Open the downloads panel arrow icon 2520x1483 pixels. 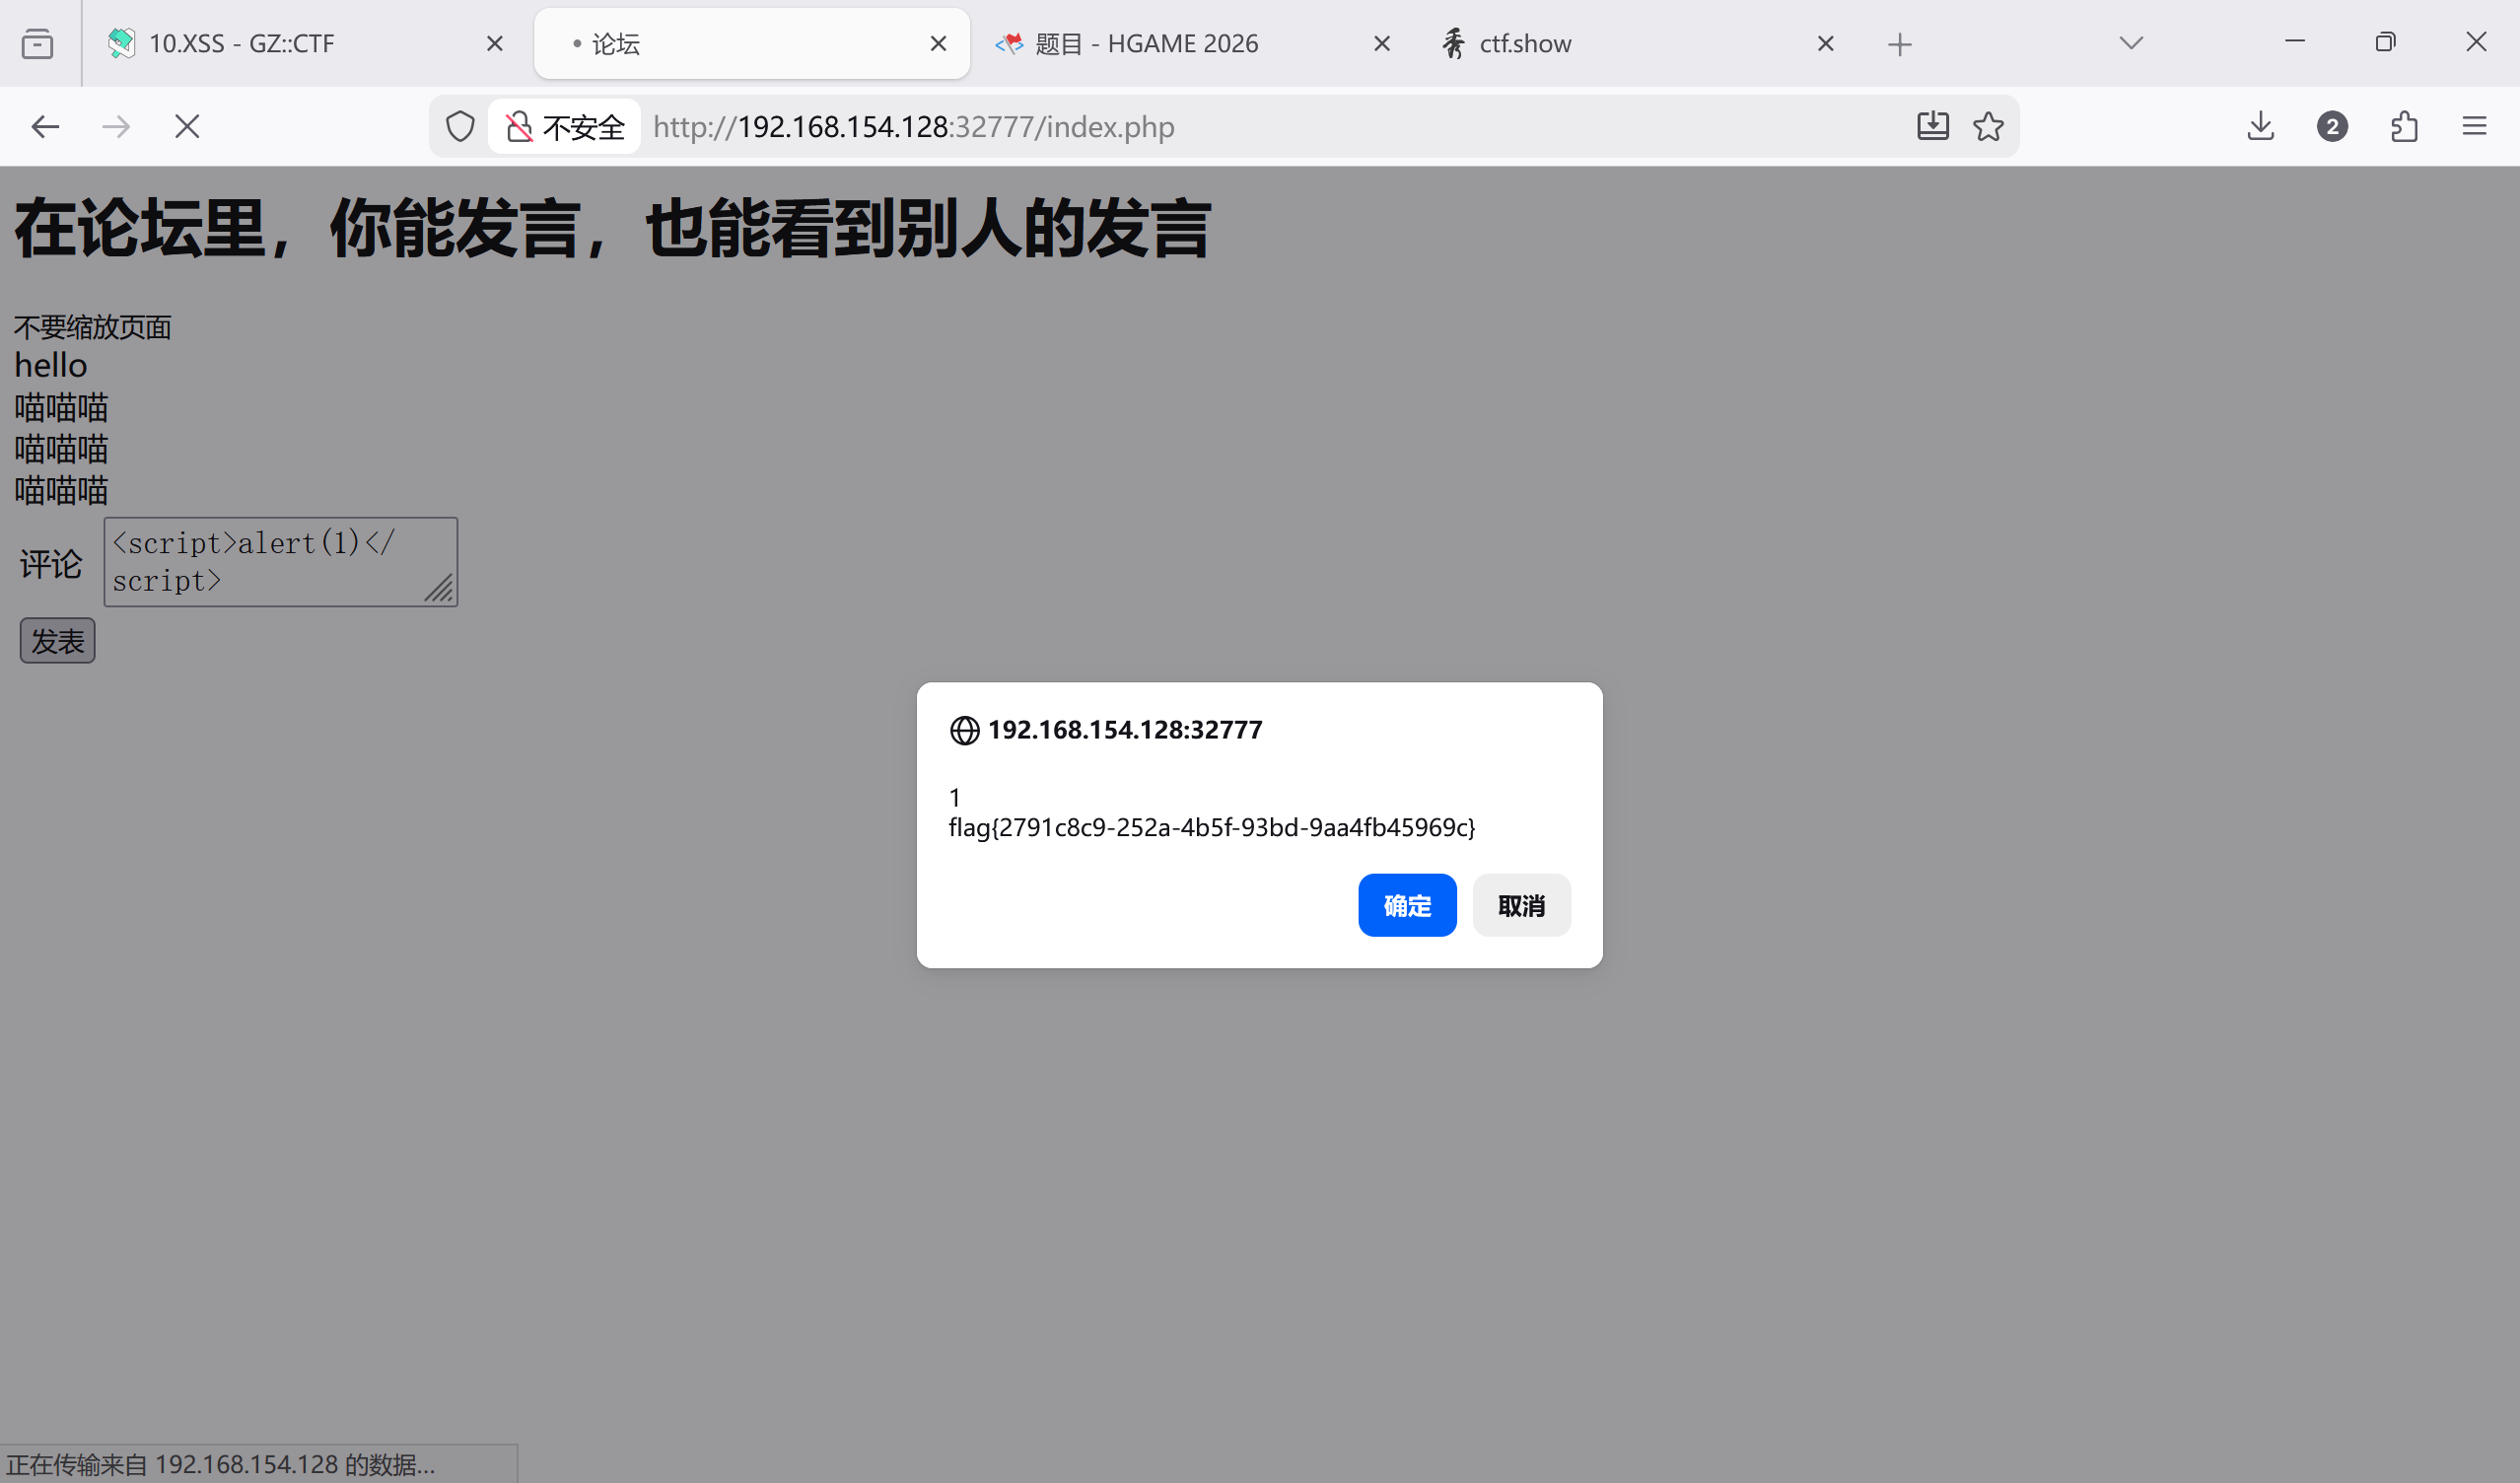2260,127
